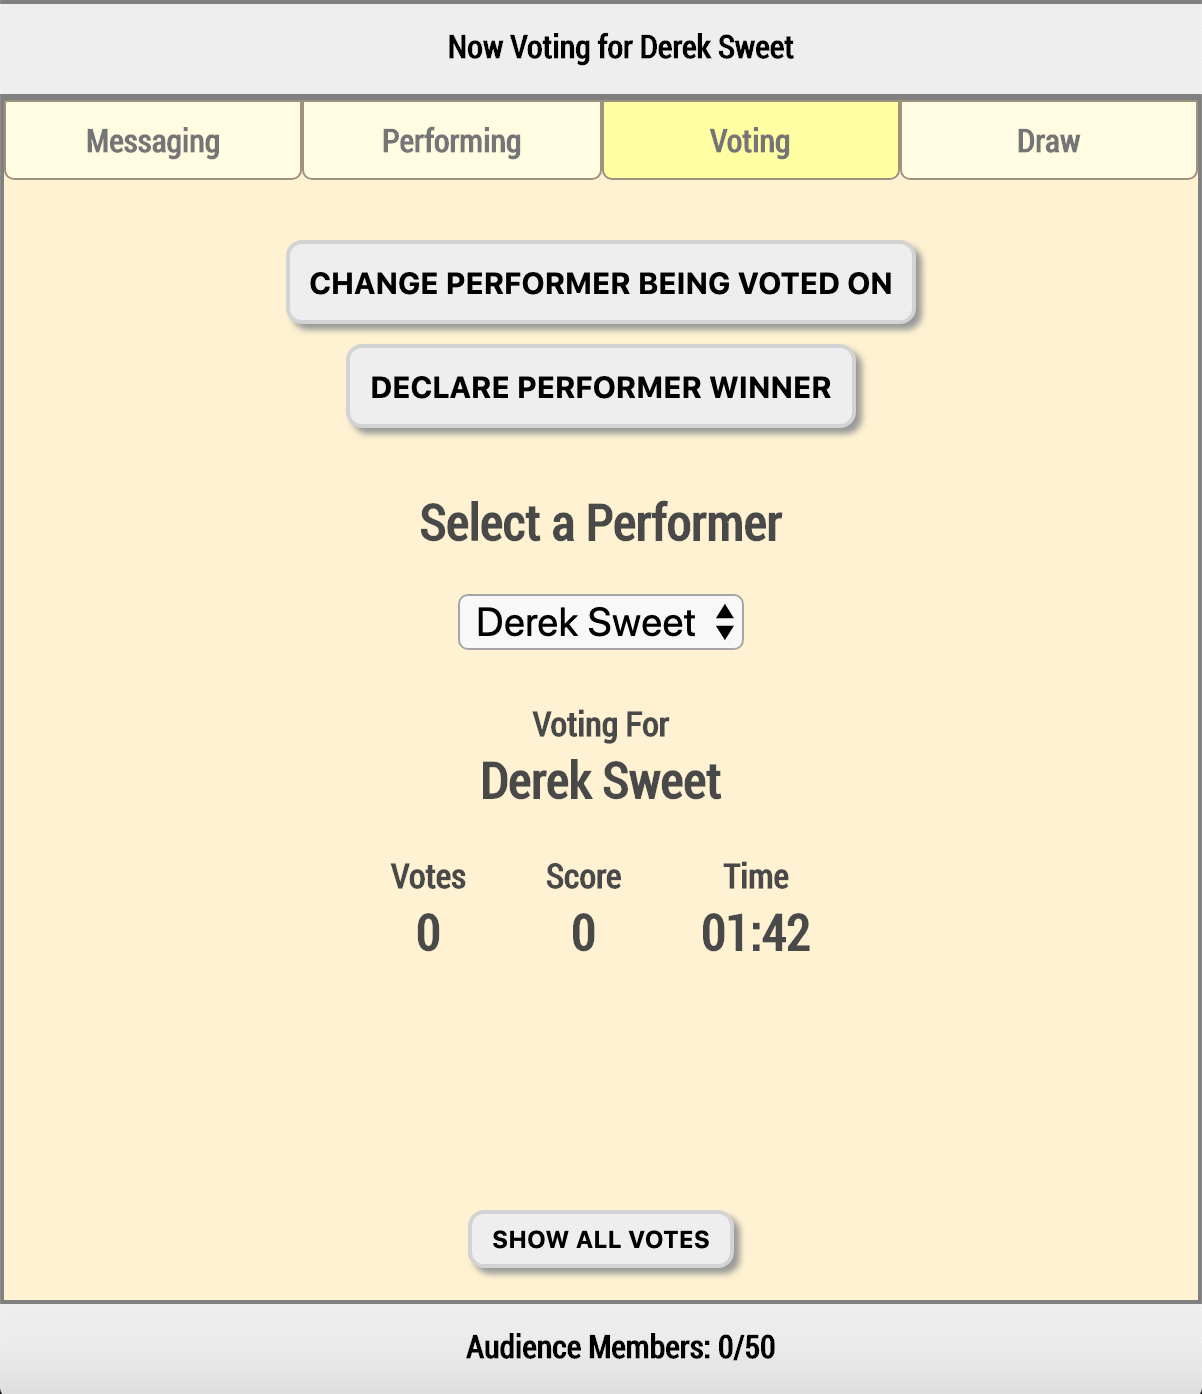1202x1394 pixels.
Task: Select the Votes counter showing 0
Action: coord(428,932)
